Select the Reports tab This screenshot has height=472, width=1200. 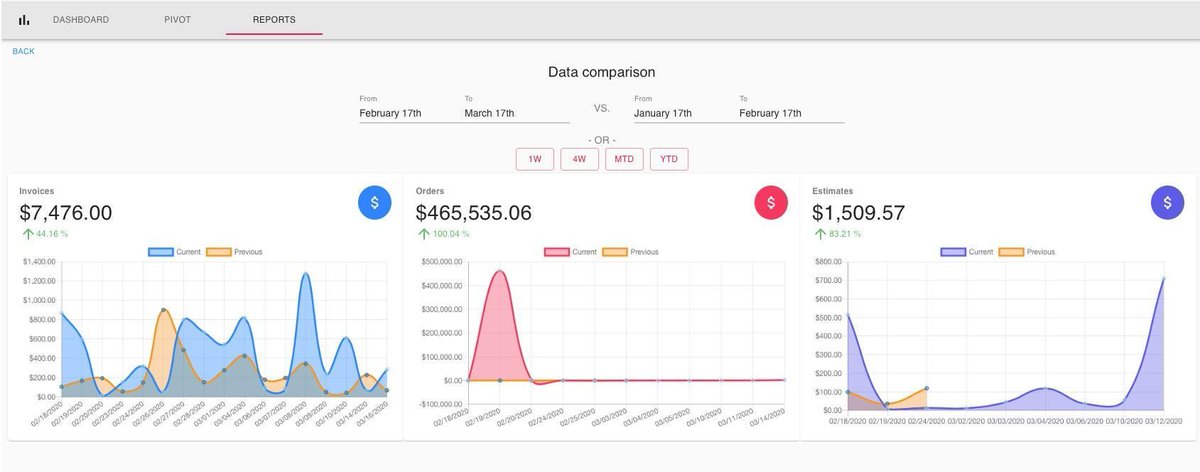coord(274,20)
